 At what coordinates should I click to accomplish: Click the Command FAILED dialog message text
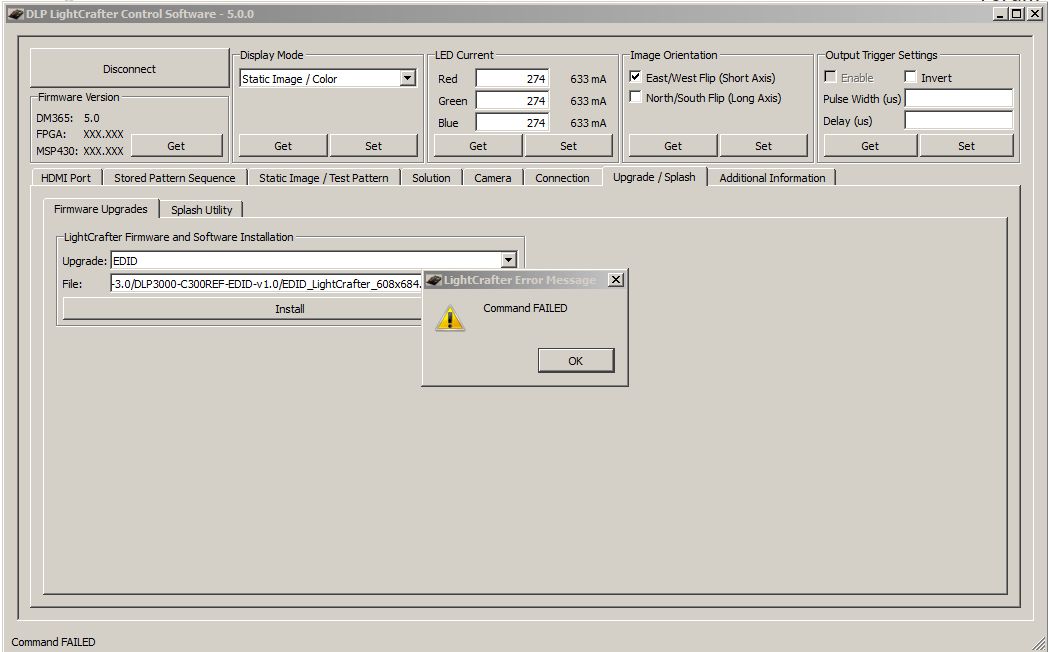(525, 308)
